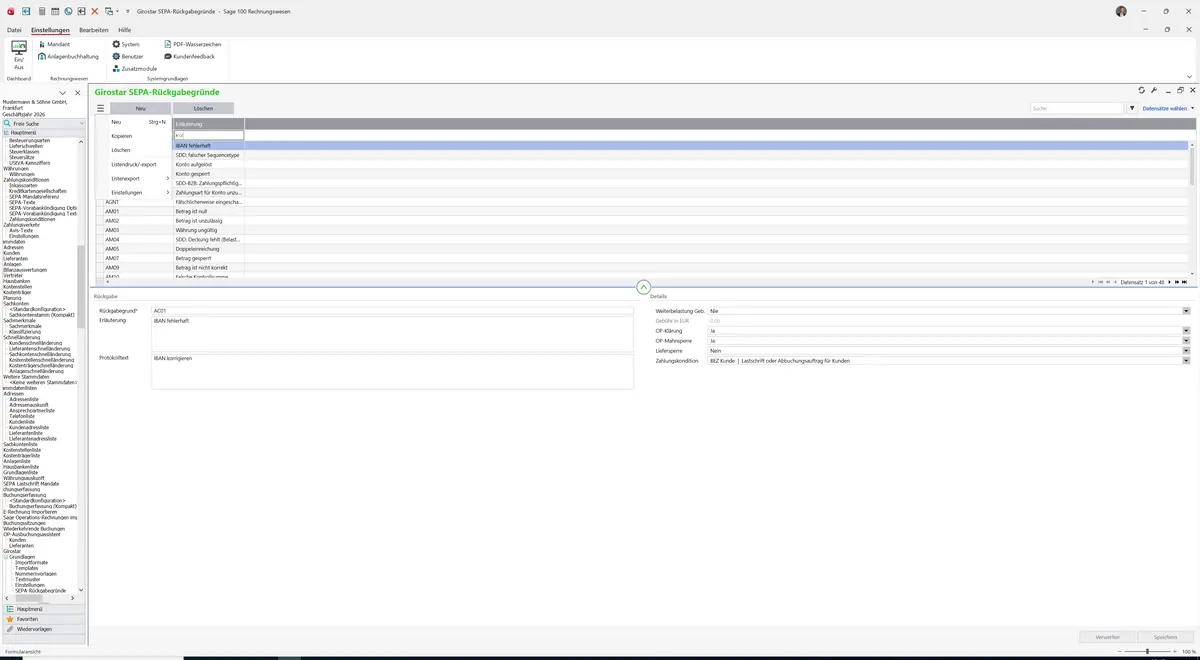The height and width of the screenshot is (660, 1200).
Task: Open the Favoriten section in sidebar
Action: pyautogui.click(x=44, y=619)
